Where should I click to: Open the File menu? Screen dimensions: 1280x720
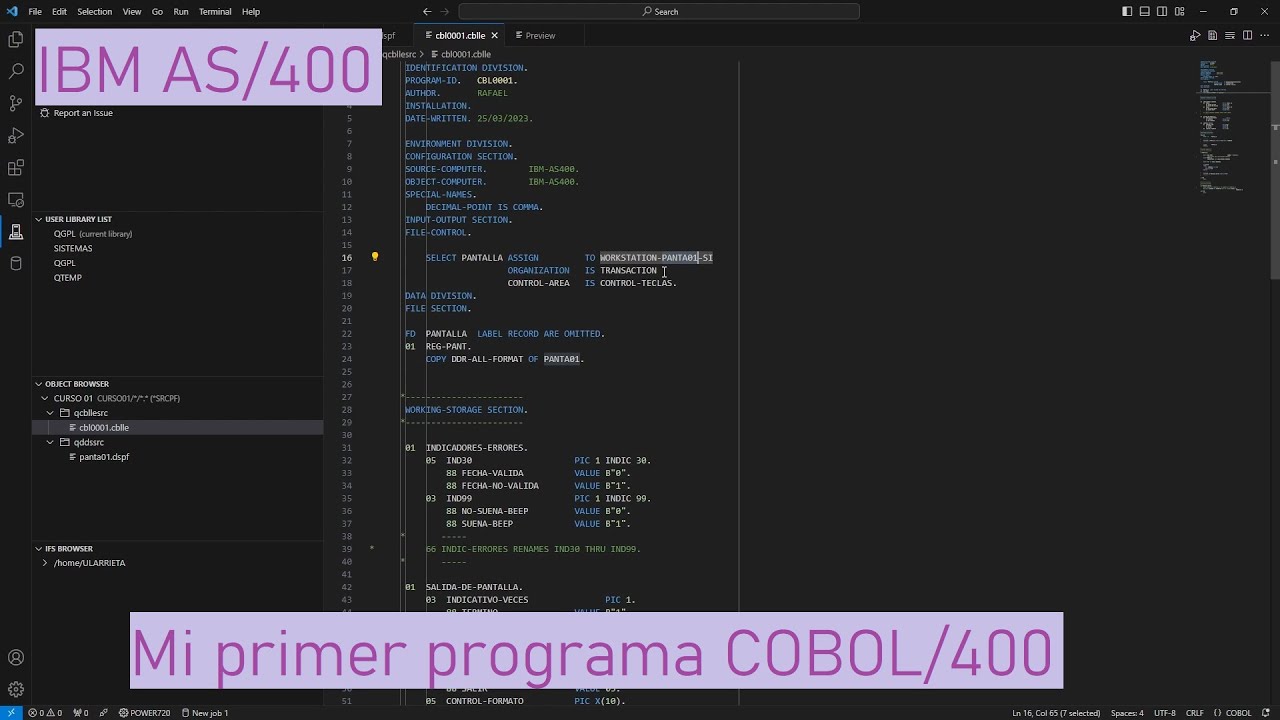click(35, 12)
